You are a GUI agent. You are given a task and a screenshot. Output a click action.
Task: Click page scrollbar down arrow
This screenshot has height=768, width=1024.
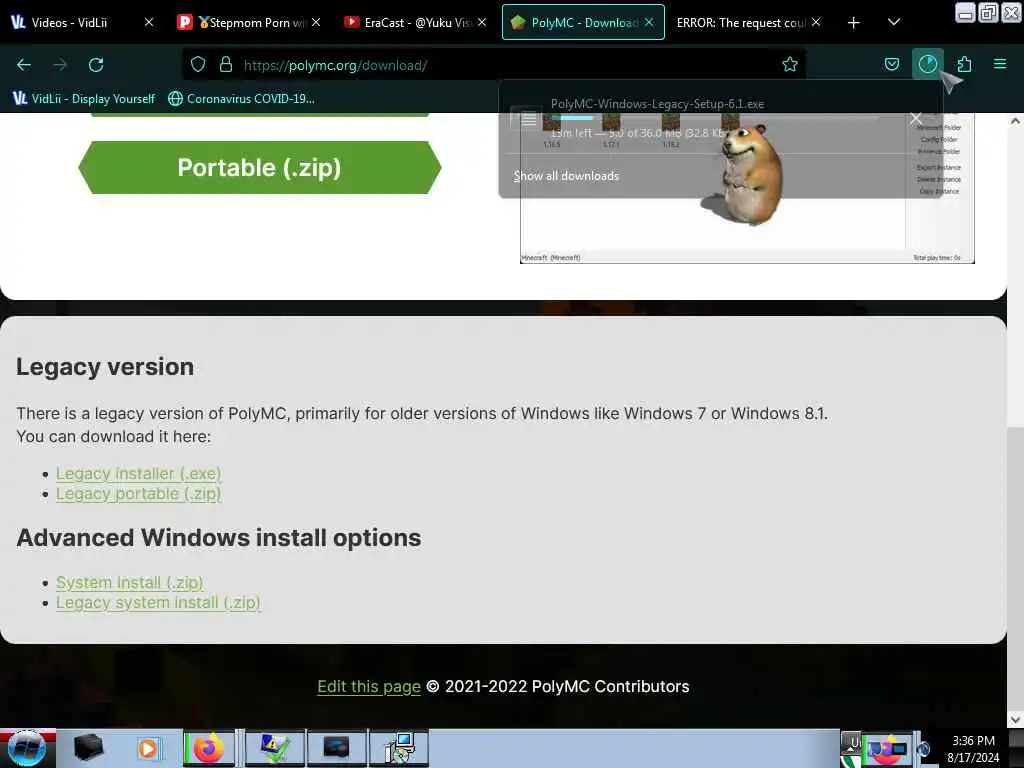click(1015, 719)
